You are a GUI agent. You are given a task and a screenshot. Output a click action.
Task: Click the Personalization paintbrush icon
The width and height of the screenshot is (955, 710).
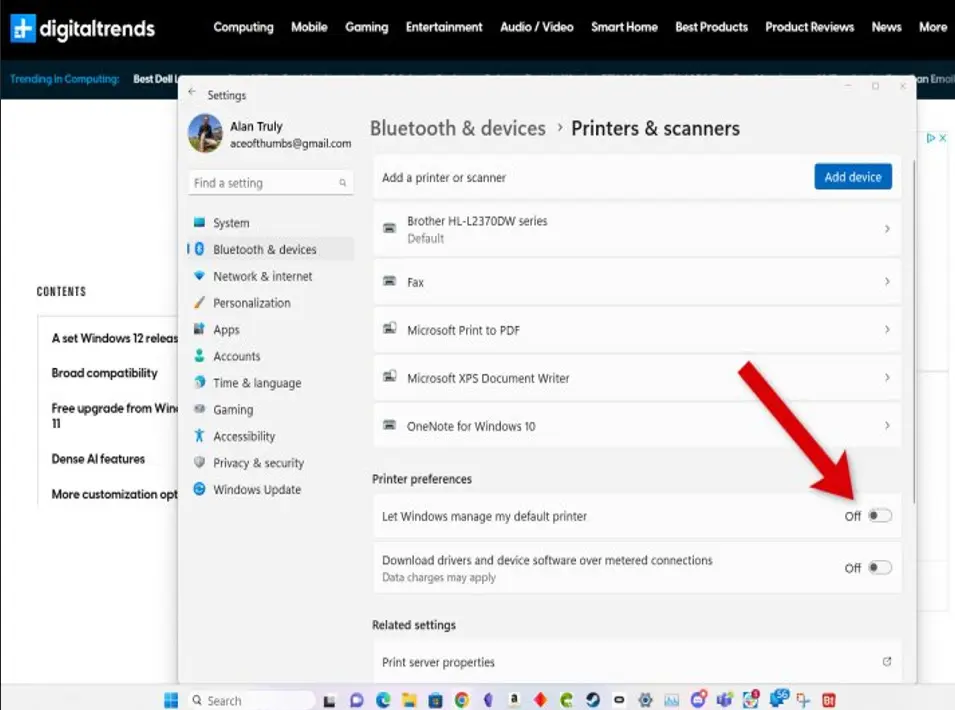pyautogui.click(x=199, y=302)
